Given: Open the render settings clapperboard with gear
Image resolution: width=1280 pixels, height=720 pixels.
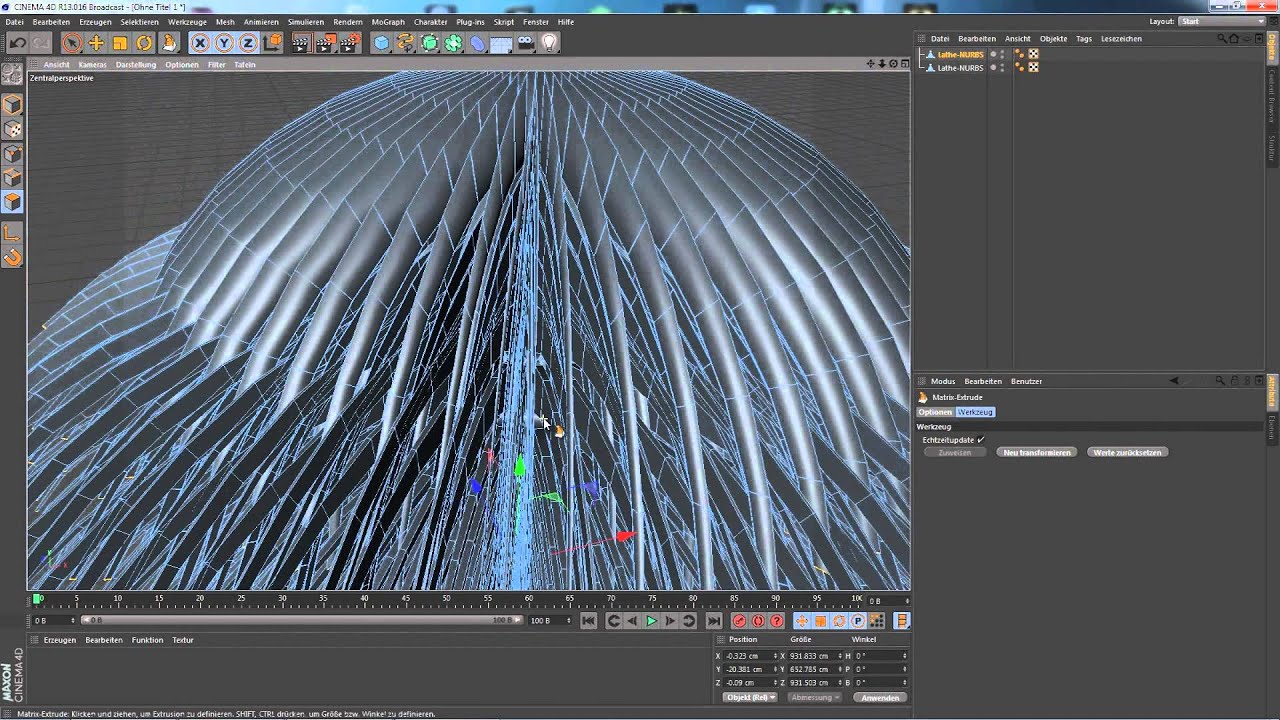Looking at the screenshot, I should [x=349, y=43].
